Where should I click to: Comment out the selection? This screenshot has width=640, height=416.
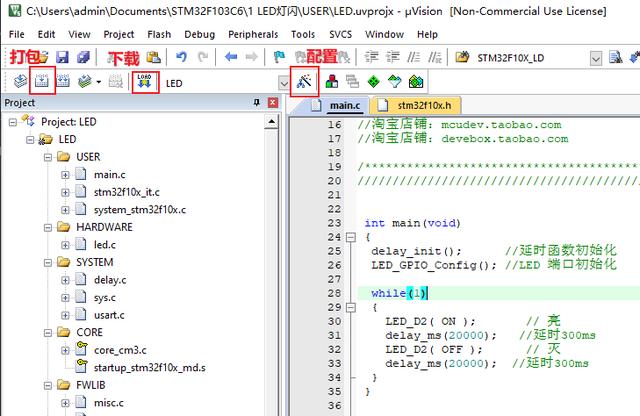[413, 57]
